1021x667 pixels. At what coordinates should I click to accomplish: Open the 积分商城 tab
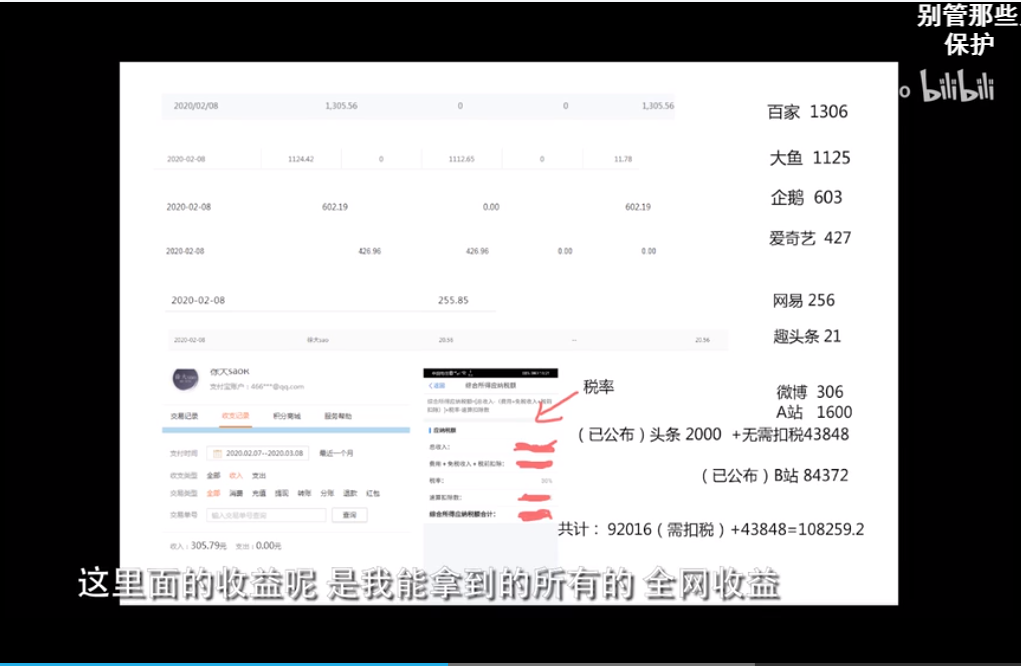[x=287, y=416]
